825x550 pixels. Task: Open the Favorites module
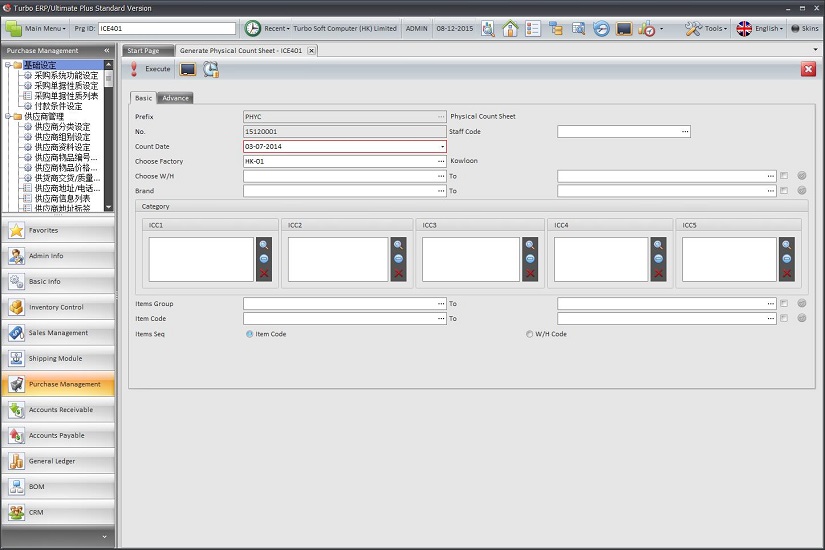pyautogui.click(x=58, y=231)
